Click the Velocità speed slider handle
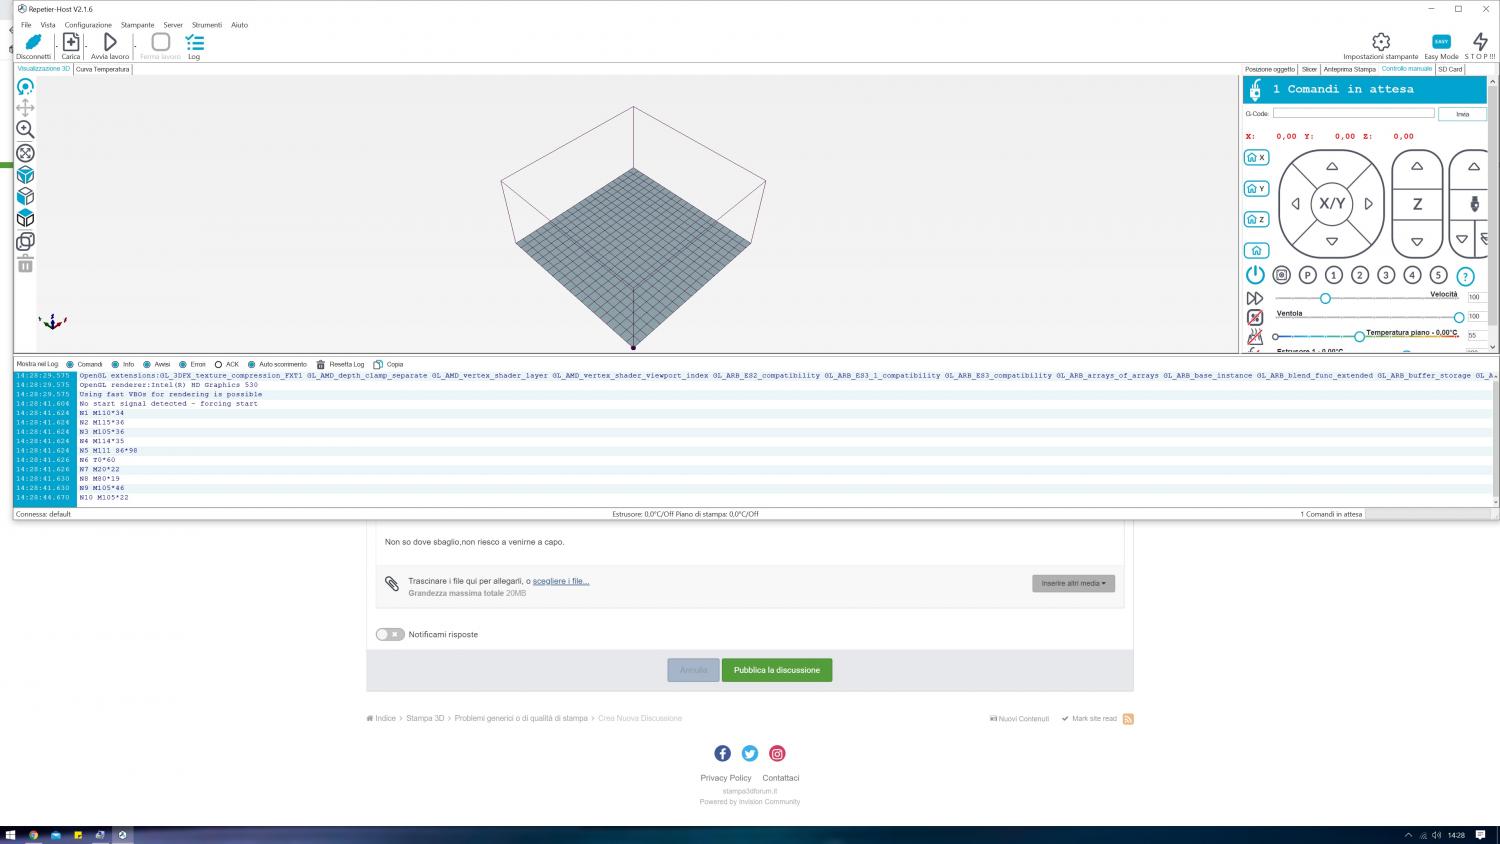The width and height of the screenshot is (1500, 844). pos(1325,298)
